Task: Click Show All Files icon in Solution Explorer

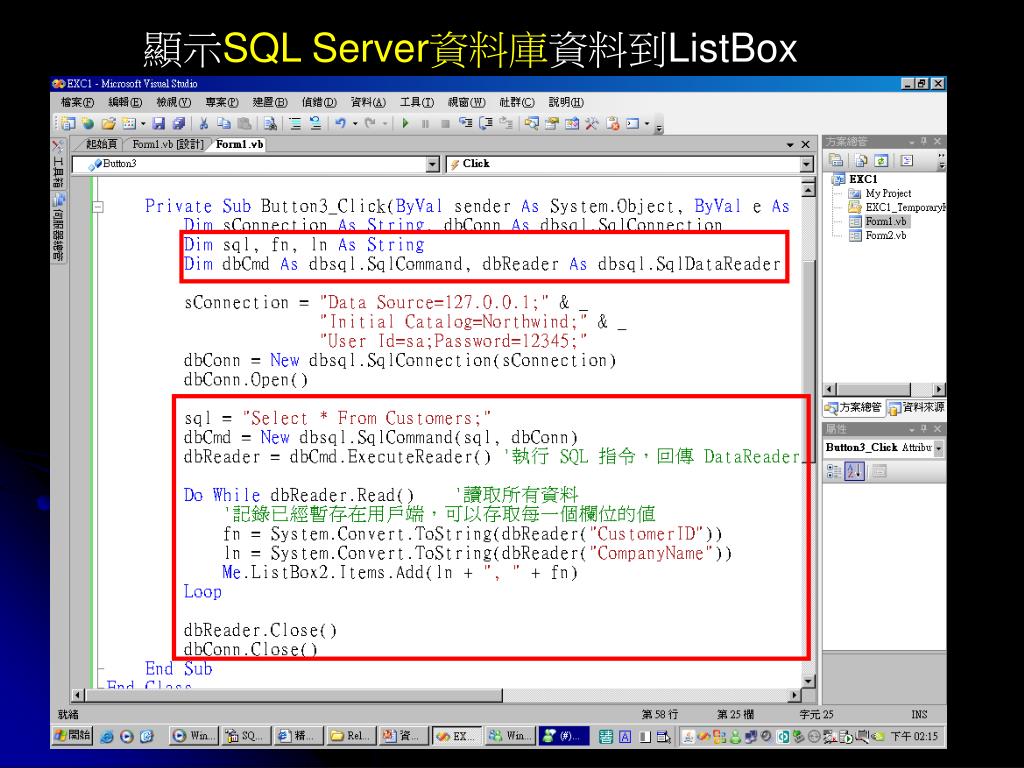Action: pos(861,161)
